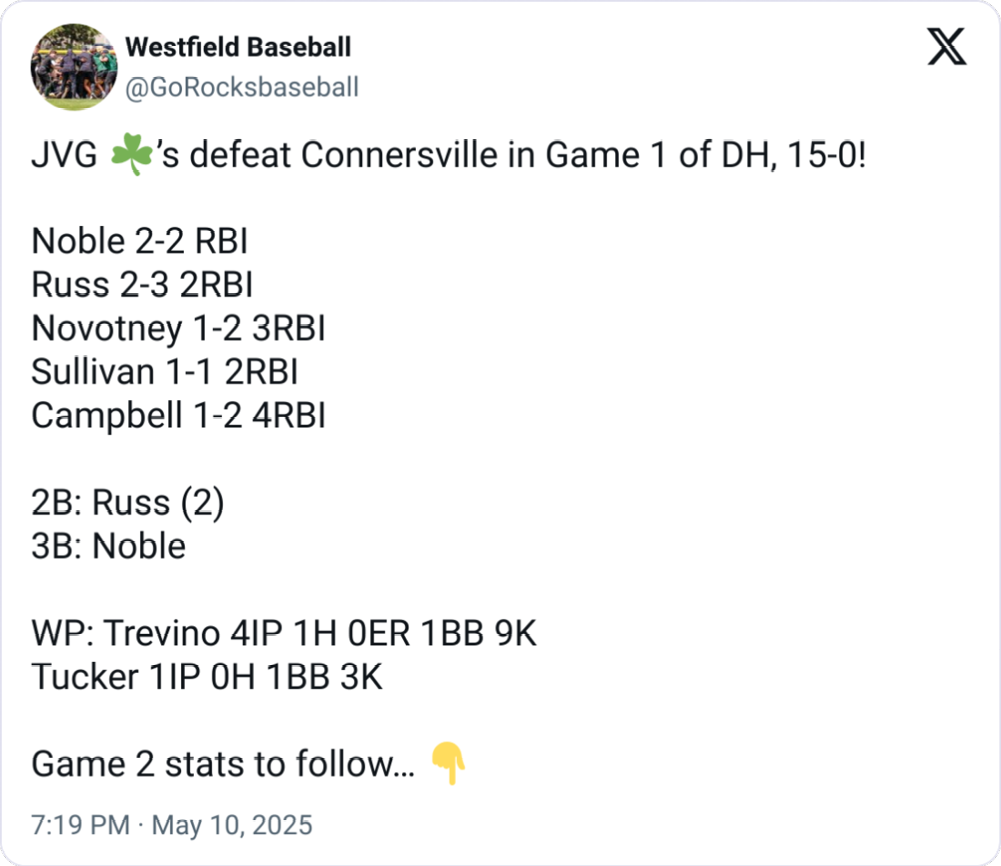
Task: Select the Campbell 1-2 4RBI line
Action: [x=178, y=415]
